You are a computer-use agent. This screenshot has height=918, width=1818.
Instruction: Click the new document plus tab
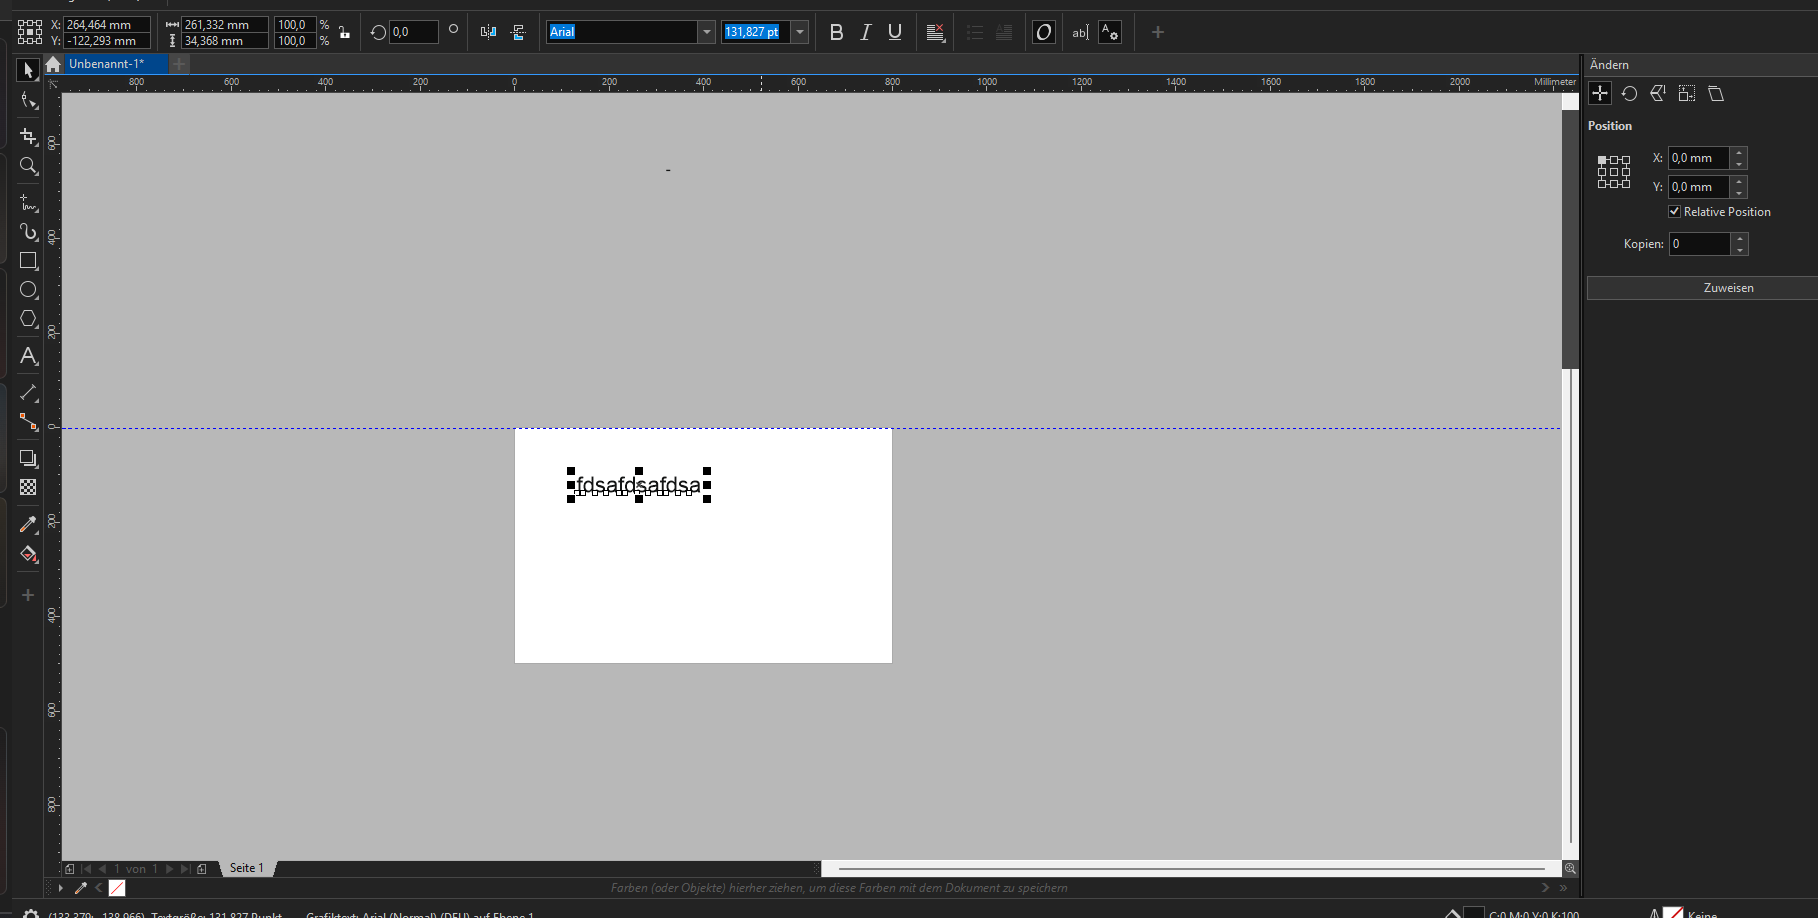click(x=179, y=64)
